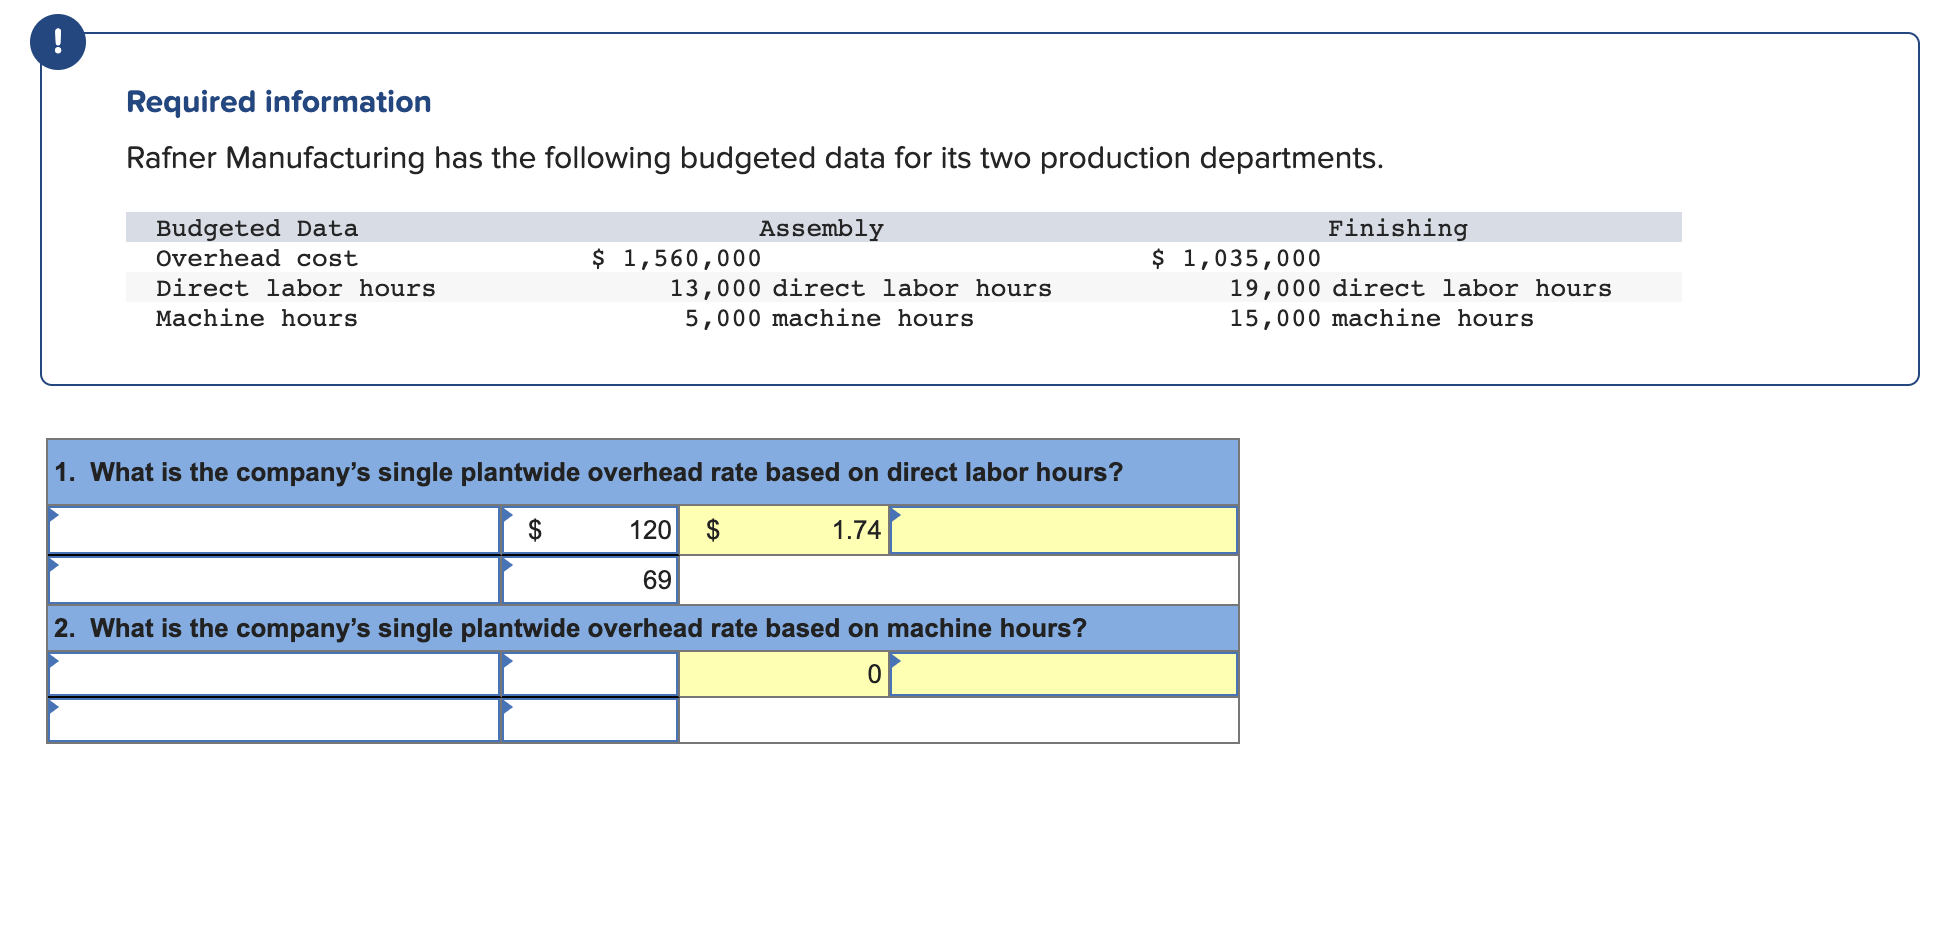Click the exclamation alert icon
The height and width of the screenshot is (928, 1955).
[58, 42]
